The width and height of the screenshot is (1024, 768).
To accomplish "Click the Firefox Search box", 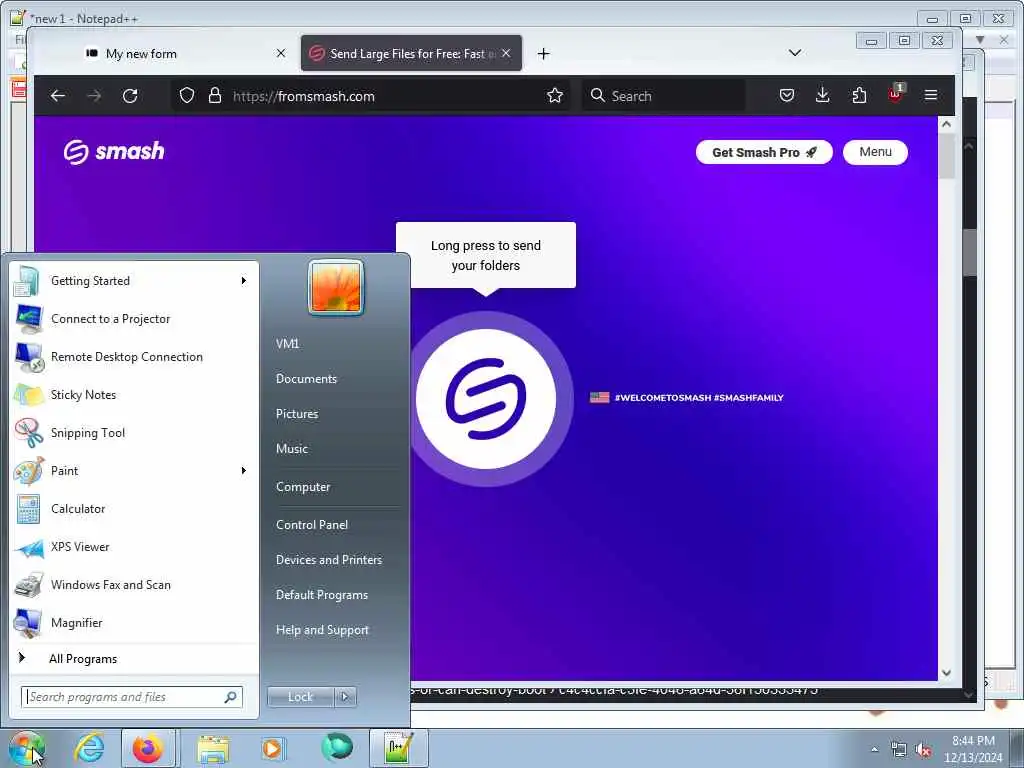I will tap(663, 96).
